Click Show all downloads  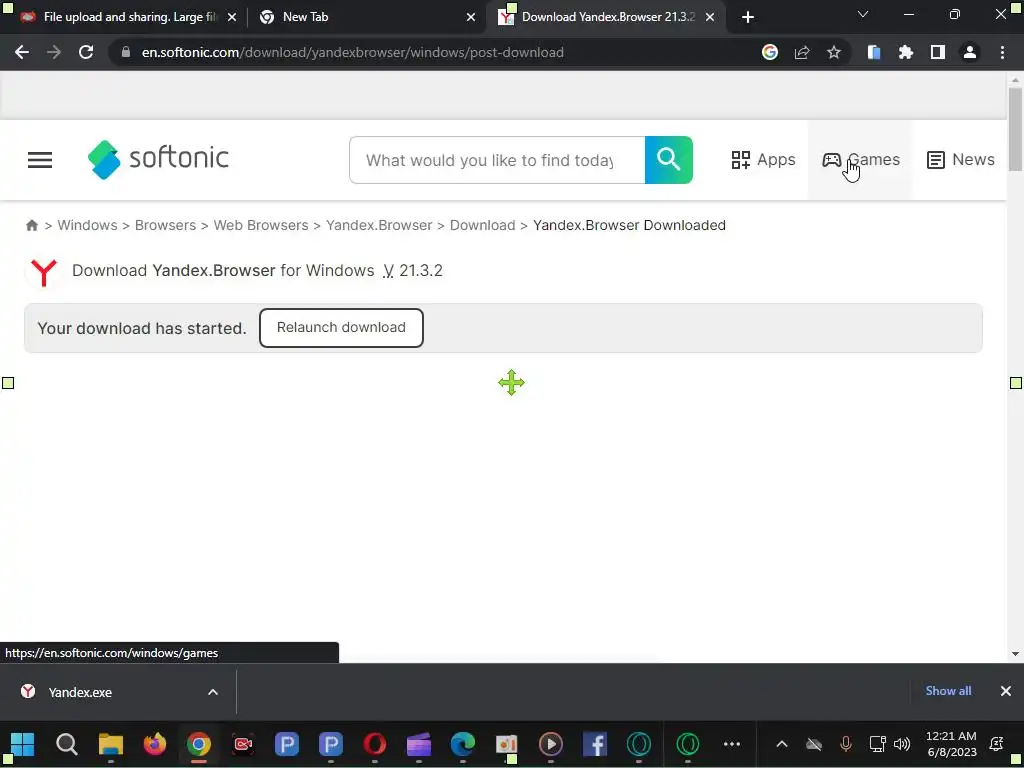(948, 691)
